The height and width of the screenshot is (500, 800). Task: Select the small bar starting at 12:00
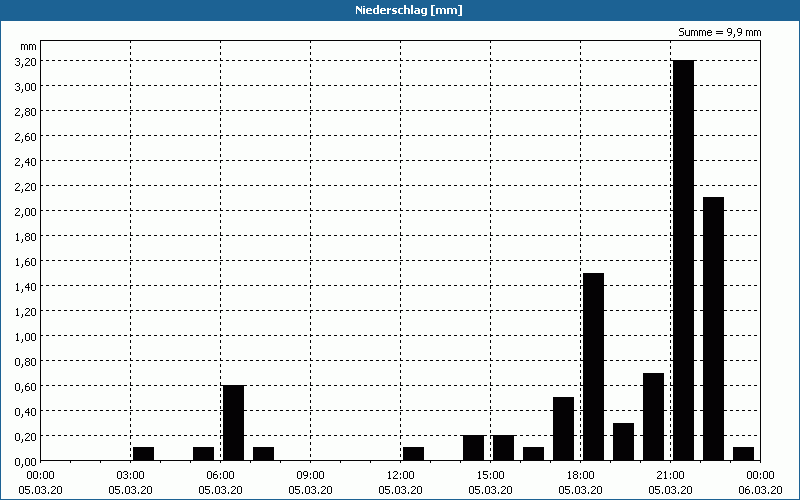click(x=413, y=454)
